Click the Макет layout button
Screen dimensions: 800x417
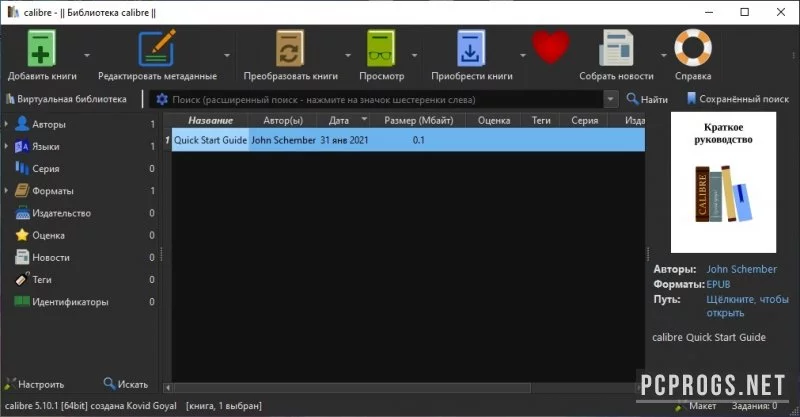(x=696, y=406)
